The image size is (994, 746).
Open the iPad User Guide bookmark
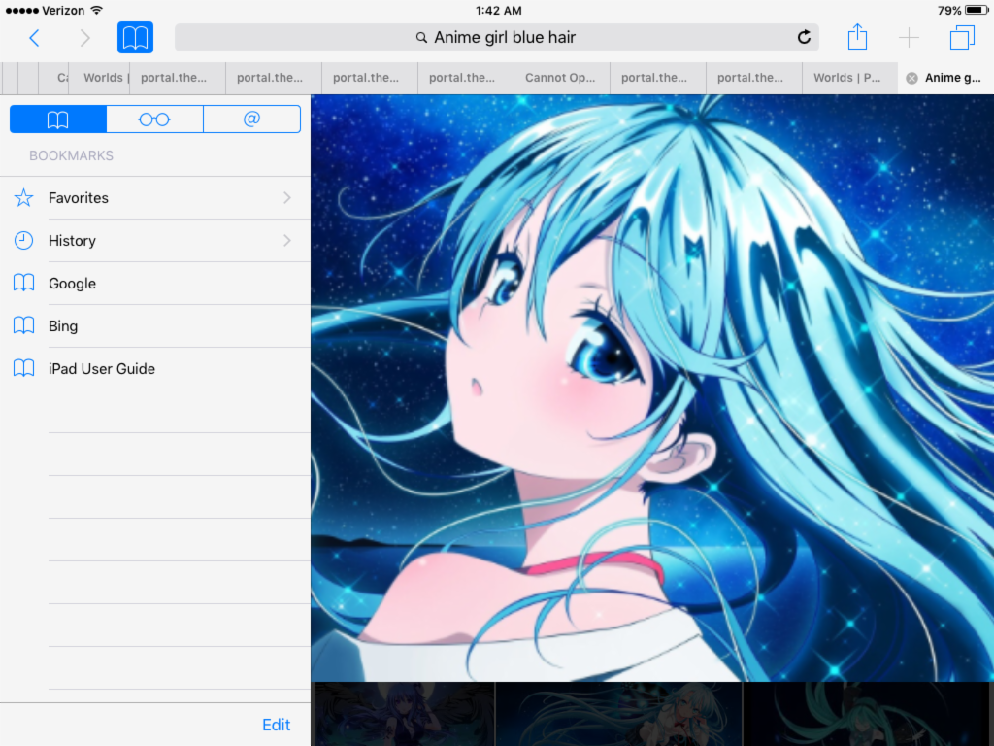[x=155, y=368]
